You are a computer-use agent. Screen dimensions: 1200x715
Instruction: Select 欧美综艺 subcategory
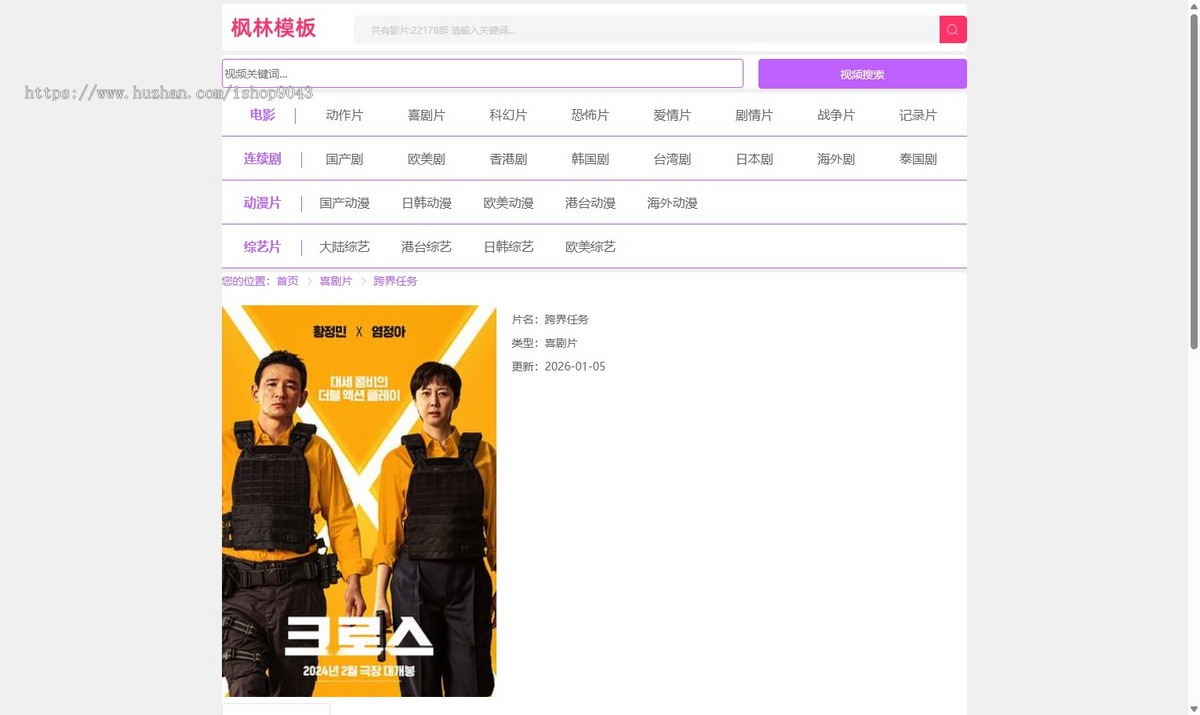pos(590,247)
